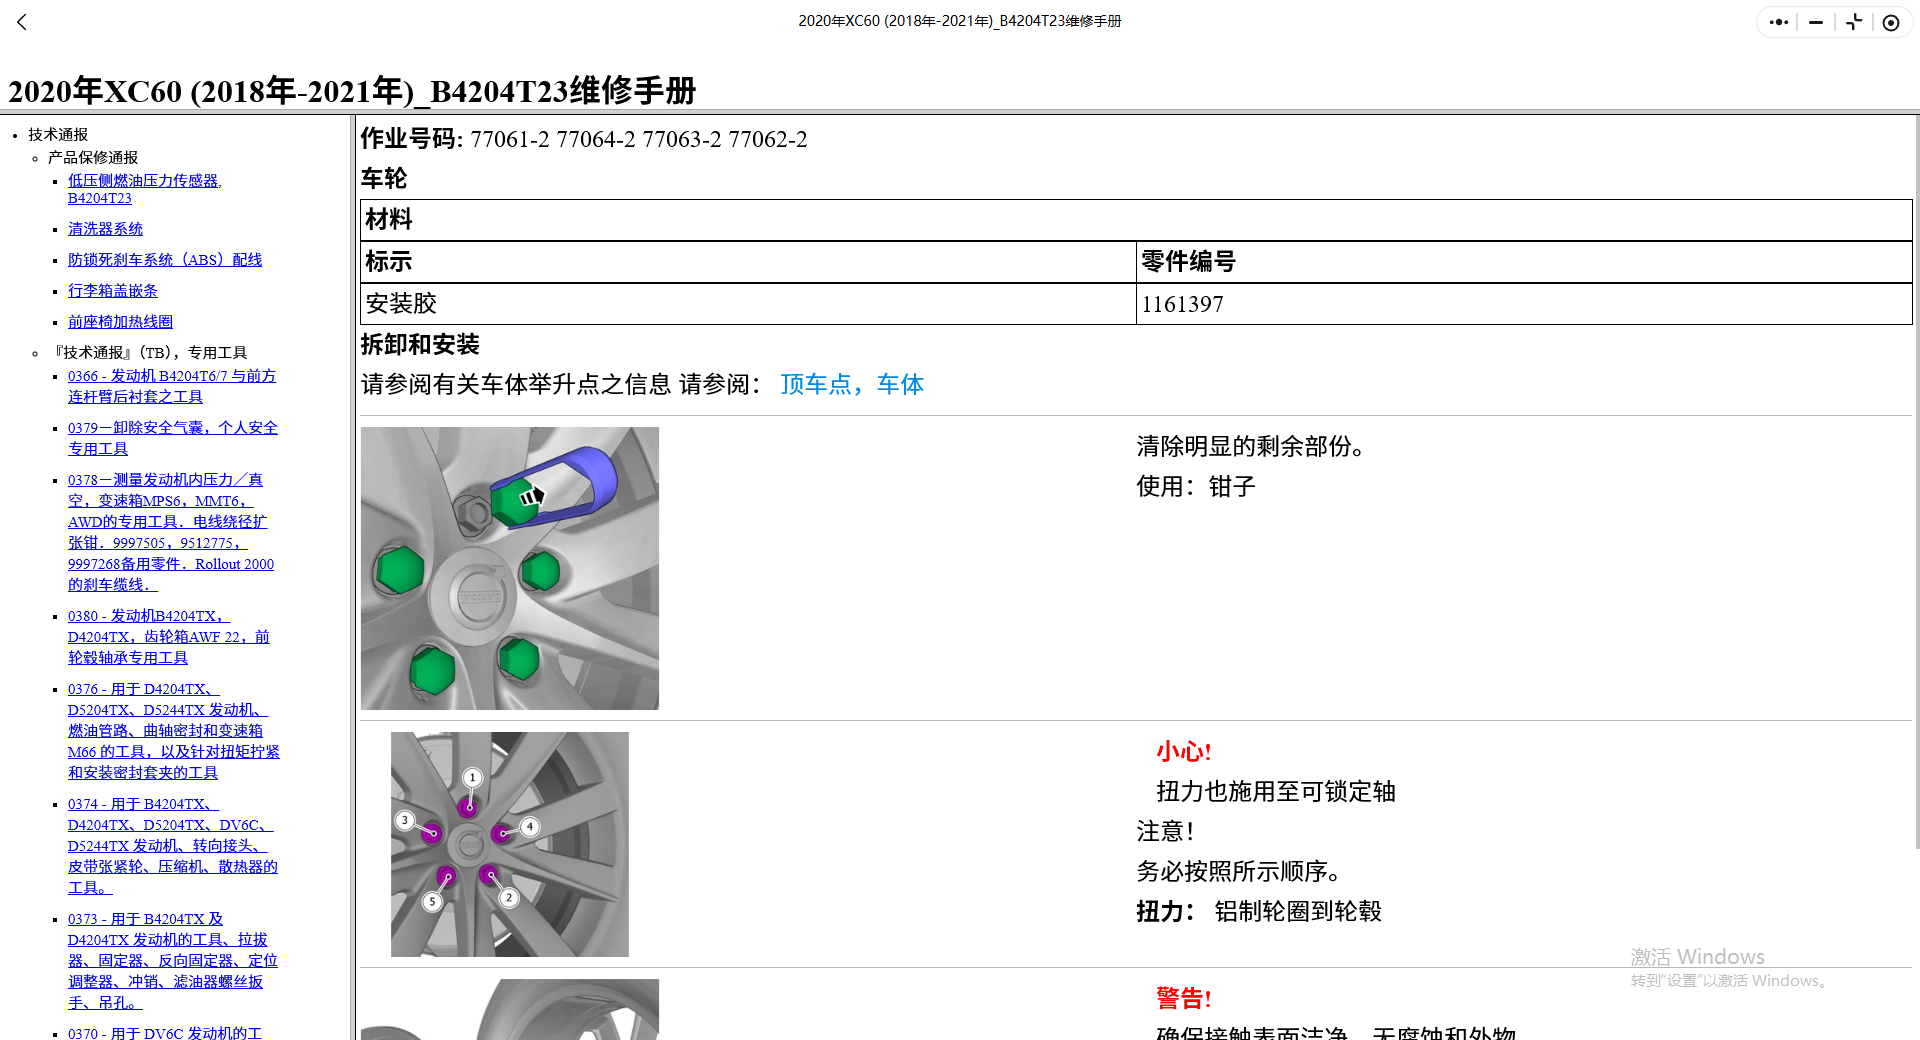
Task: Click the red 小心! caution label
Action: 1184,752
